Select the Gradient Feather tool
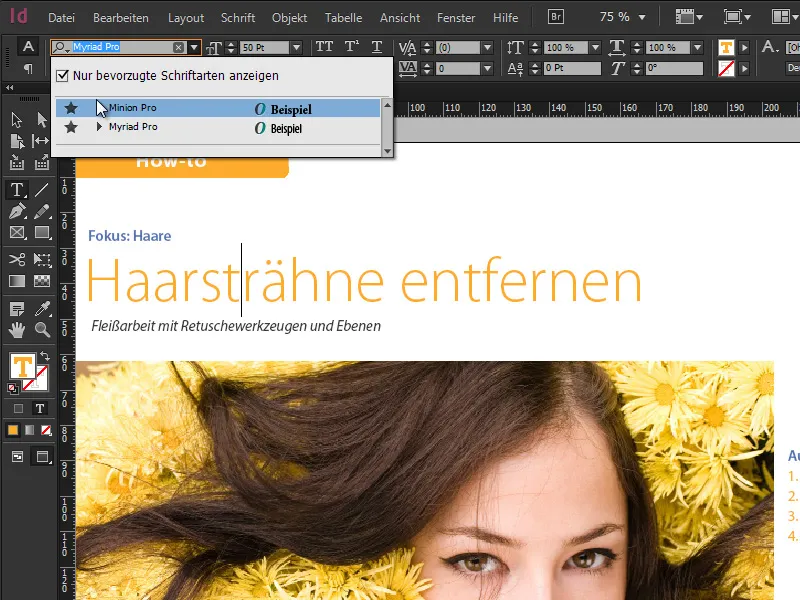Image resolution: width=800 pixels, height=600 pixels. coord(42,281)
